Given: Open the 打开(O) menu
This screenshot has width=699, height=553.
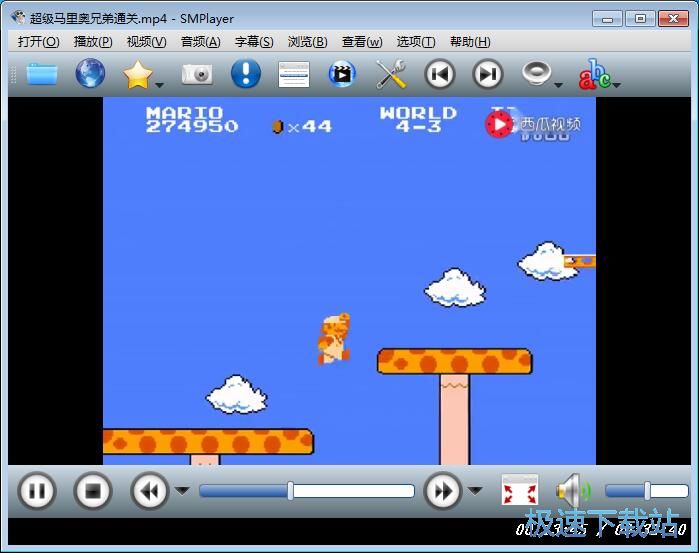Looking at the screenshot, I should click(38, 41).
